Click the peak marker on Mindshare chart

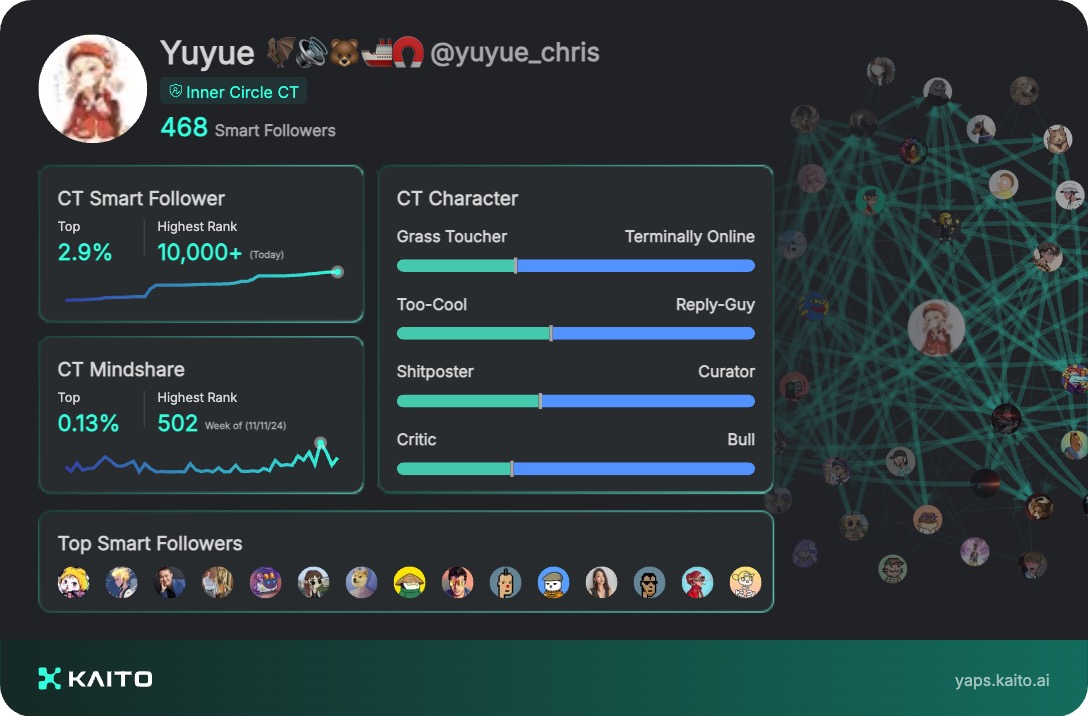(x=321, y=442)
